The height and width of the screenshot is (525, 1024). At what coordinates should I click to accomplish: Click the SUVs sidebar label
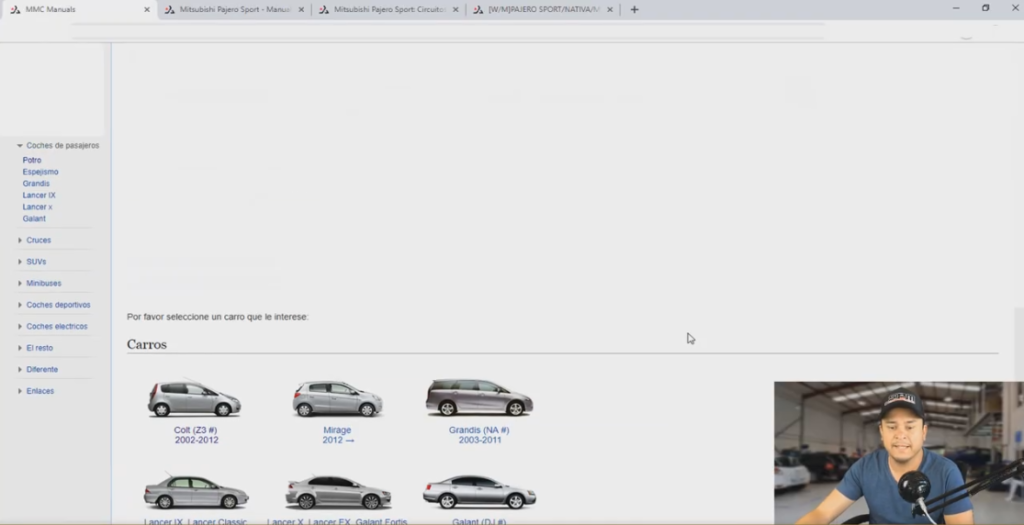[36, 262]
